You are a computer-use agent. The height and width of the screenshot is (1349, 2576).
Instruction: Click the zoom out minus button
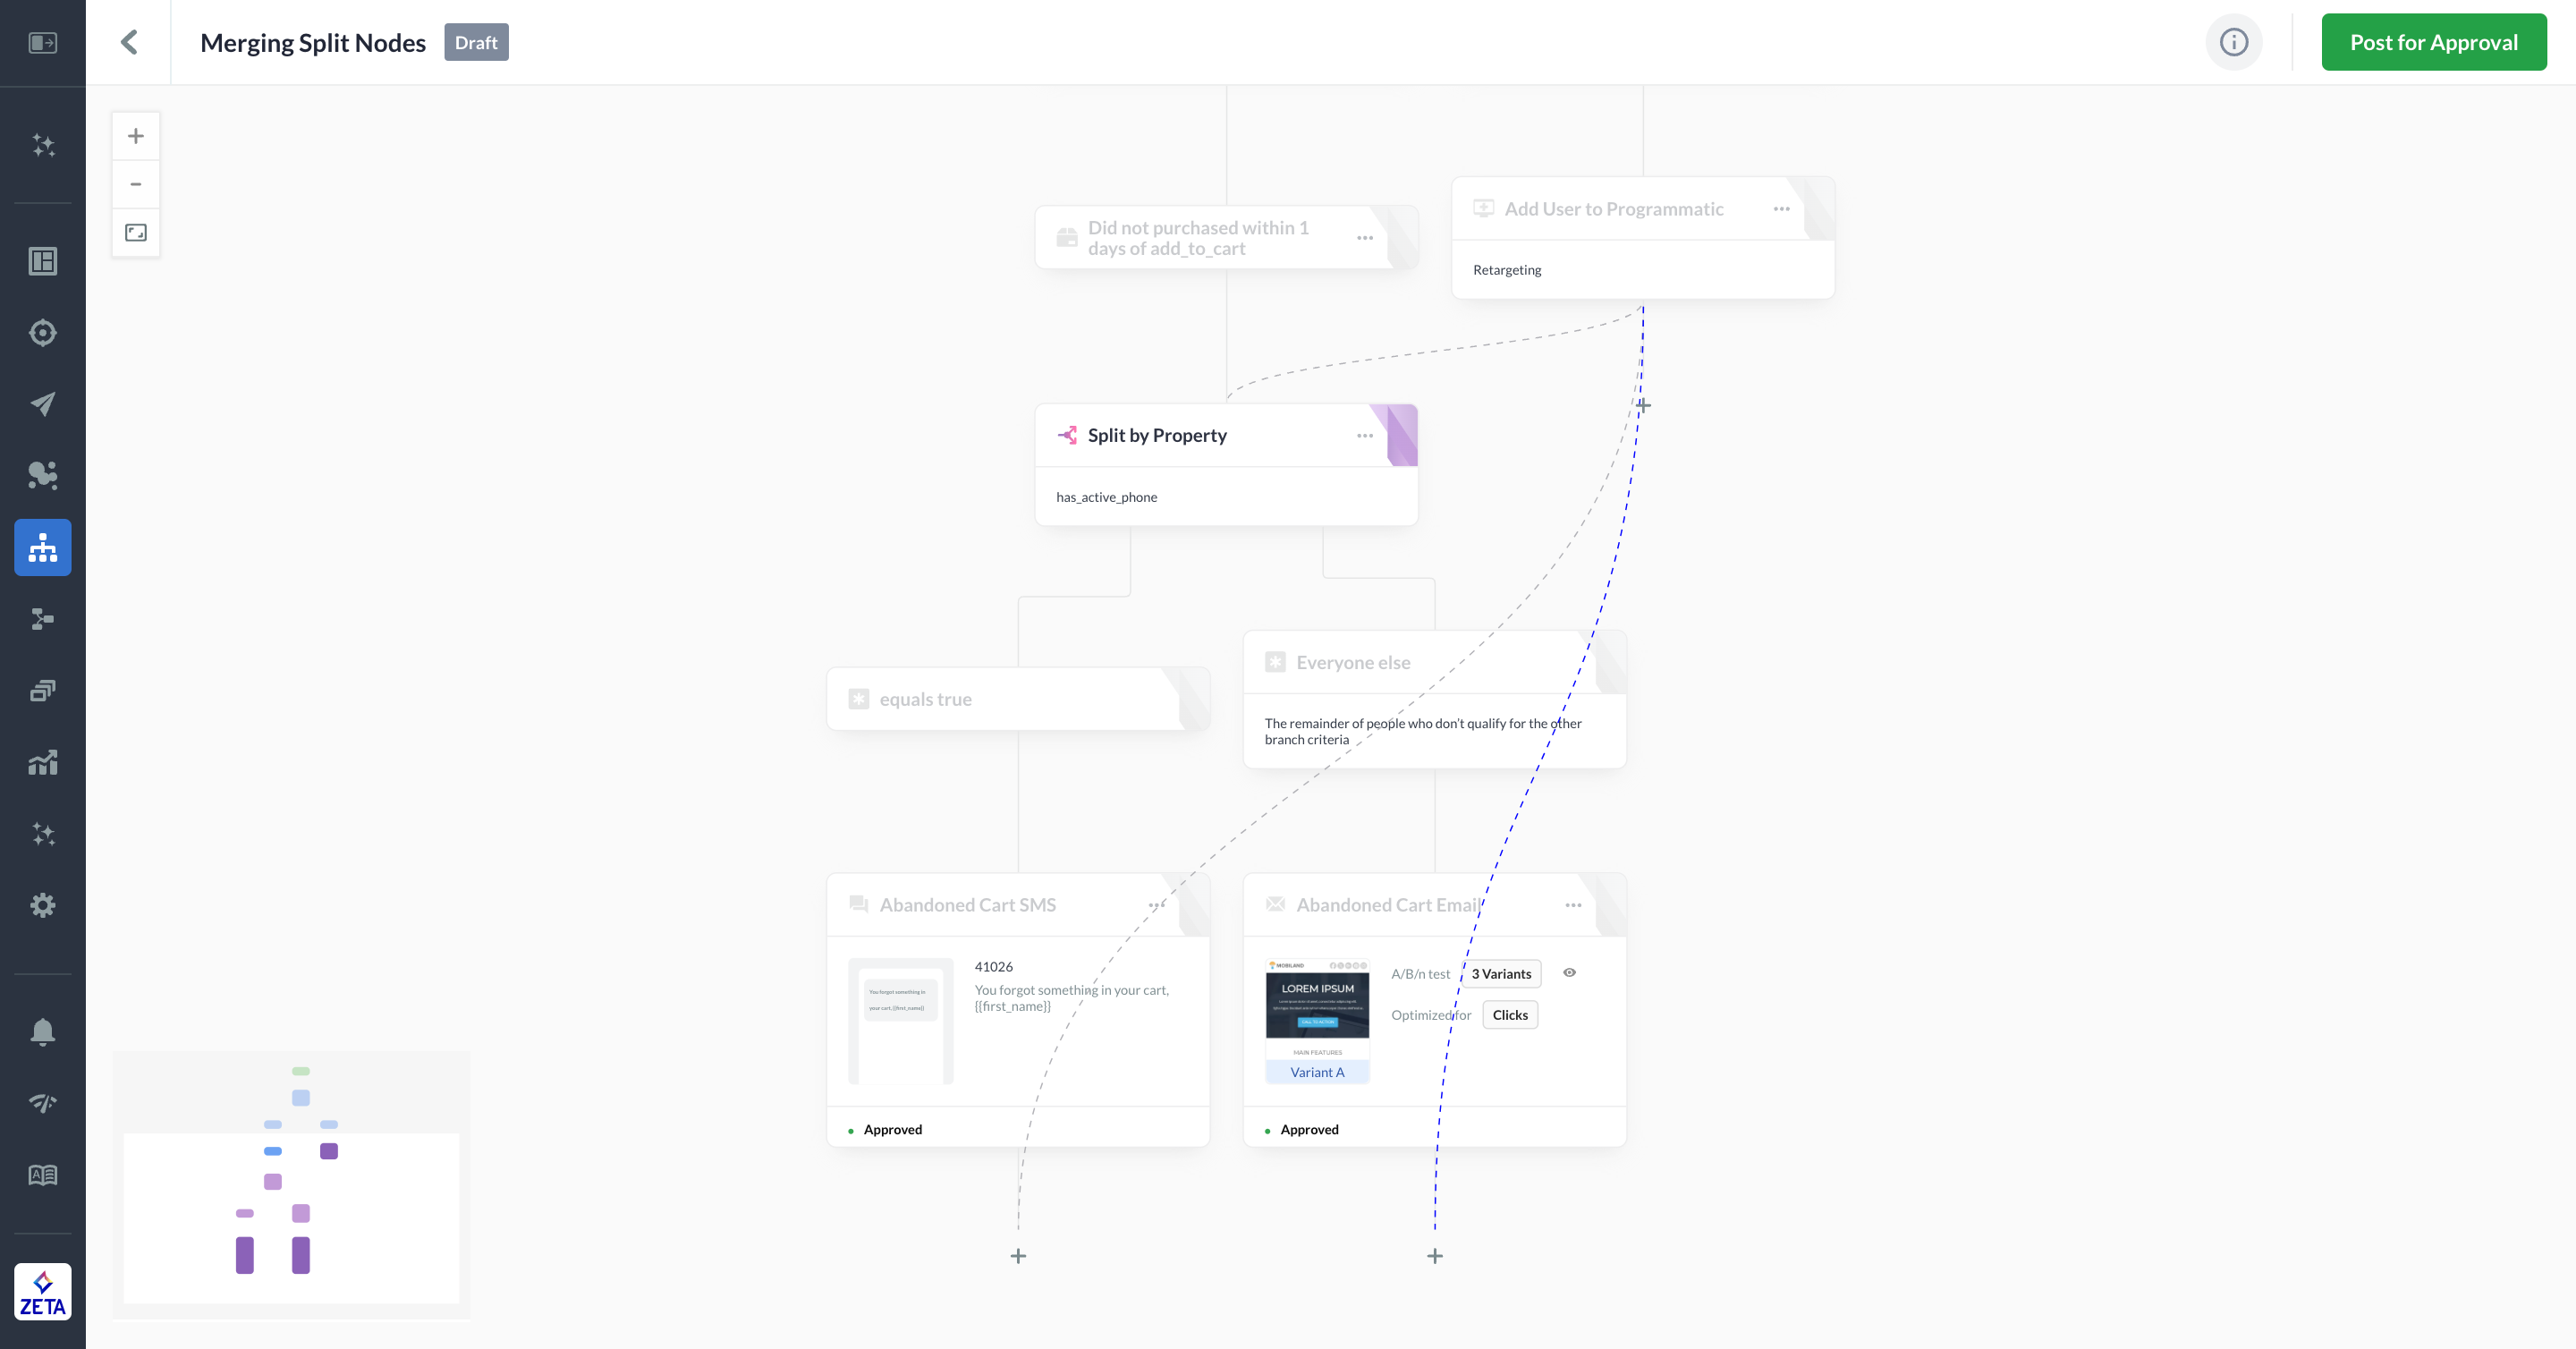[136, 184]
